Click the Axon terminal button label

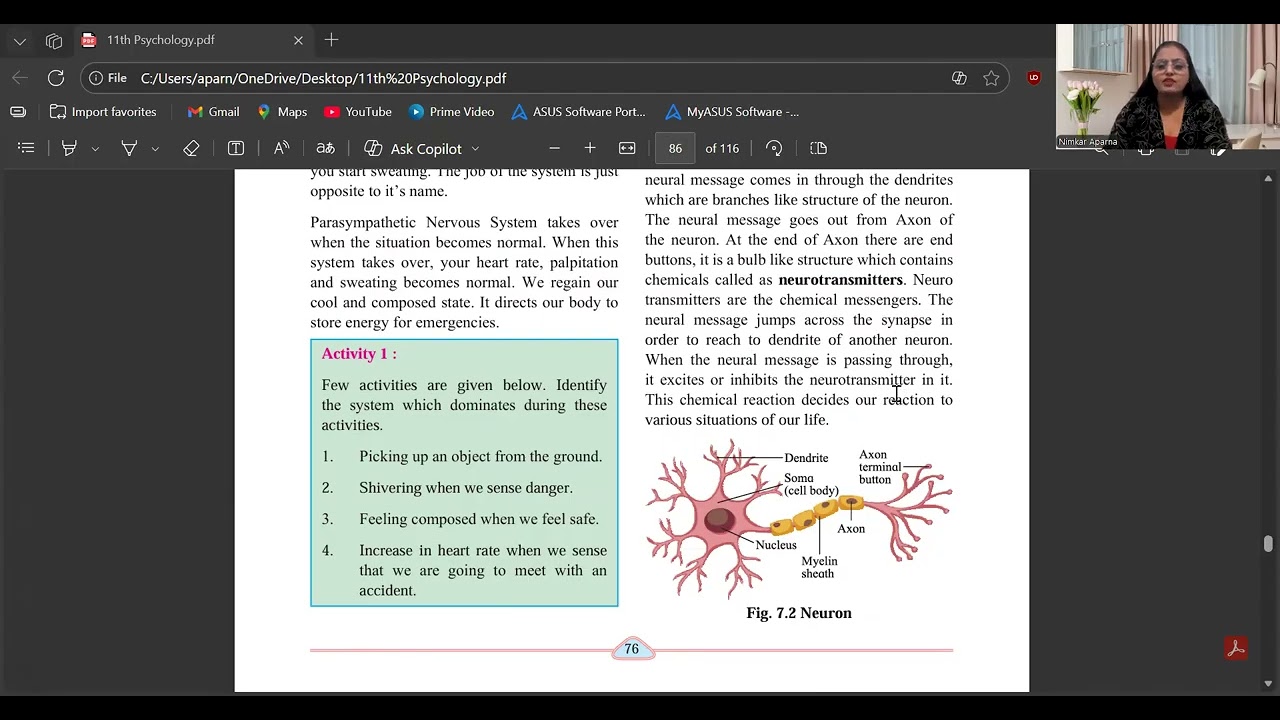coord(880,467)
